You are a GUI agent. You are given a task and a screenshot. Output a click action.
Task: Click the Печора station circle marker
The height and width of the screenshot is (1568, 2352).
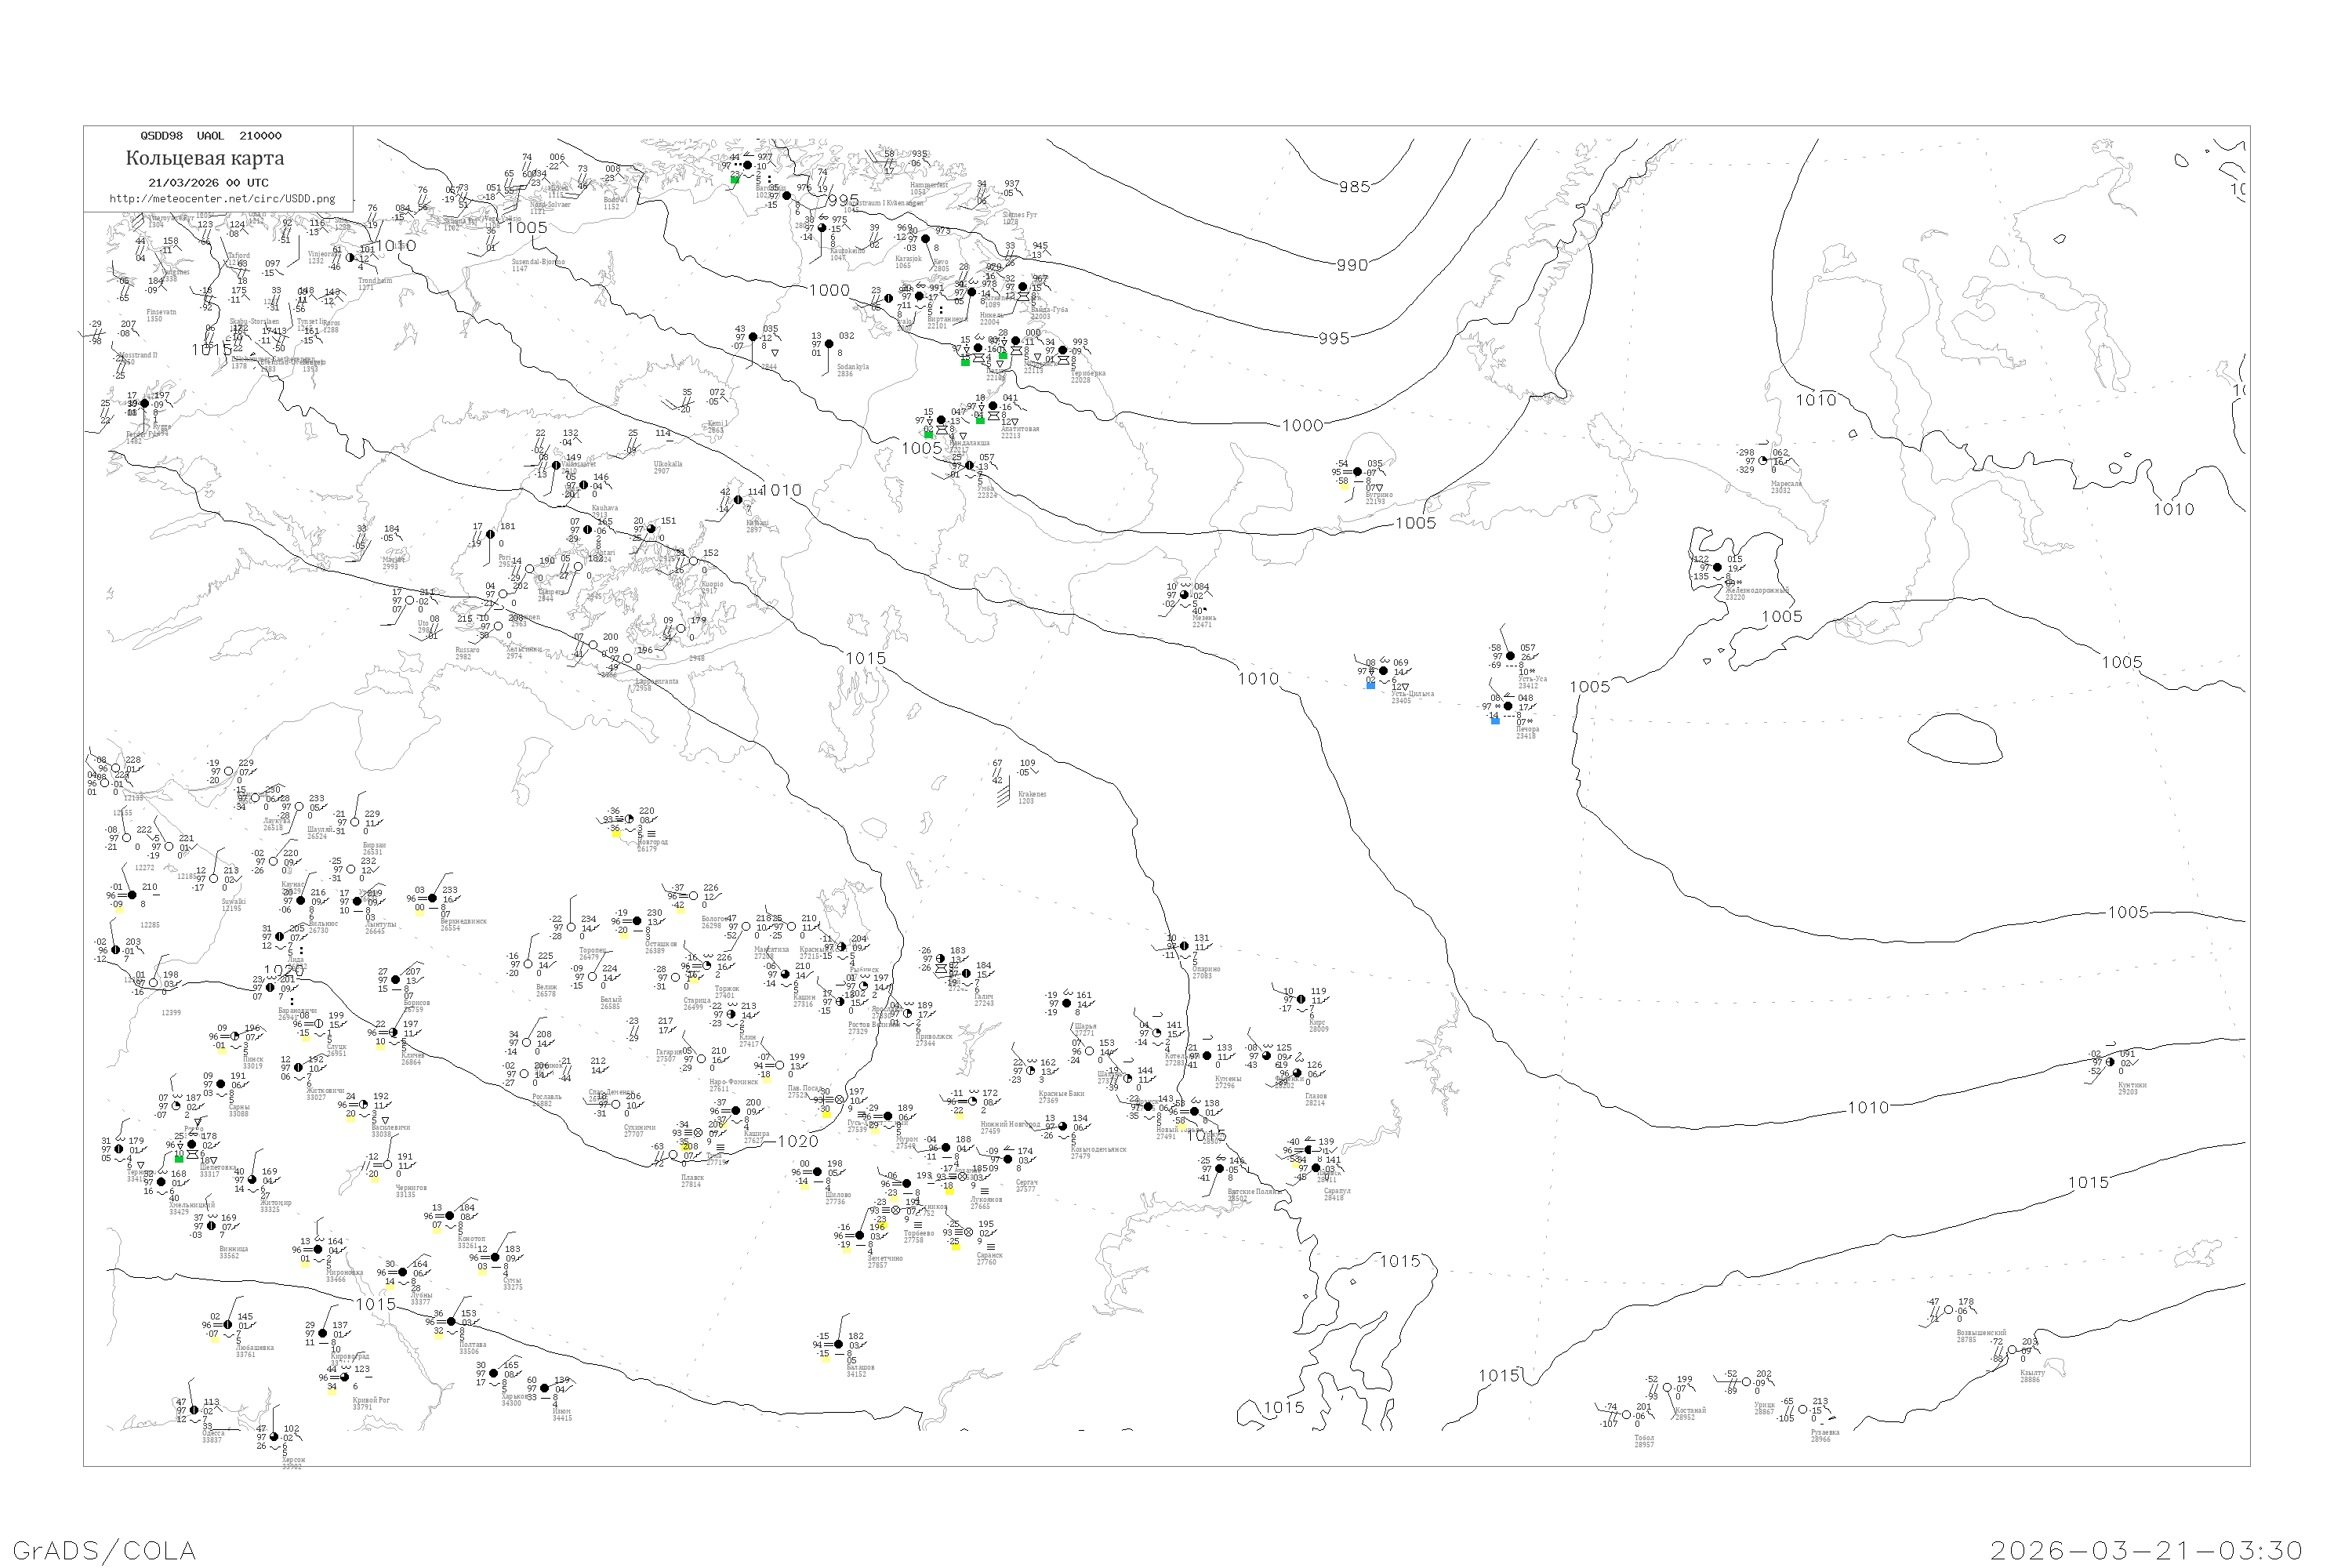click(1508, 706)
